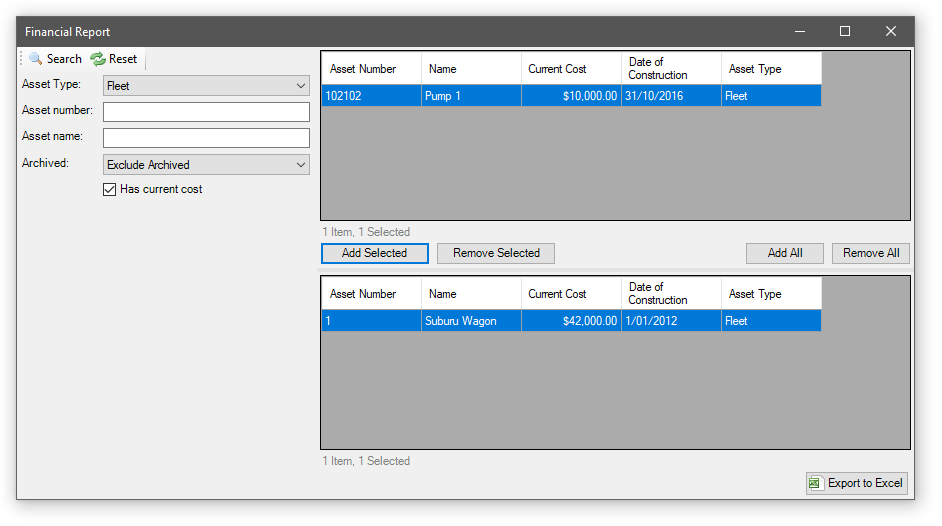Focus the Asset name text box
This screenshot has height=526, width=942.
coord(206,138)
